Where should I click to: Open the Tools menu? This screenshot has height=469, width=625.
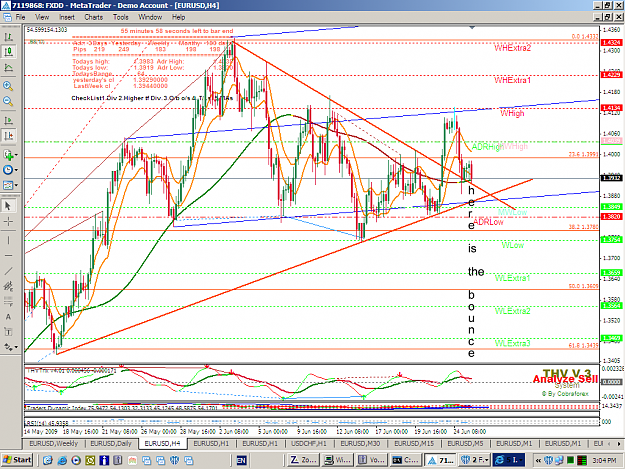(x=120, y=17)
